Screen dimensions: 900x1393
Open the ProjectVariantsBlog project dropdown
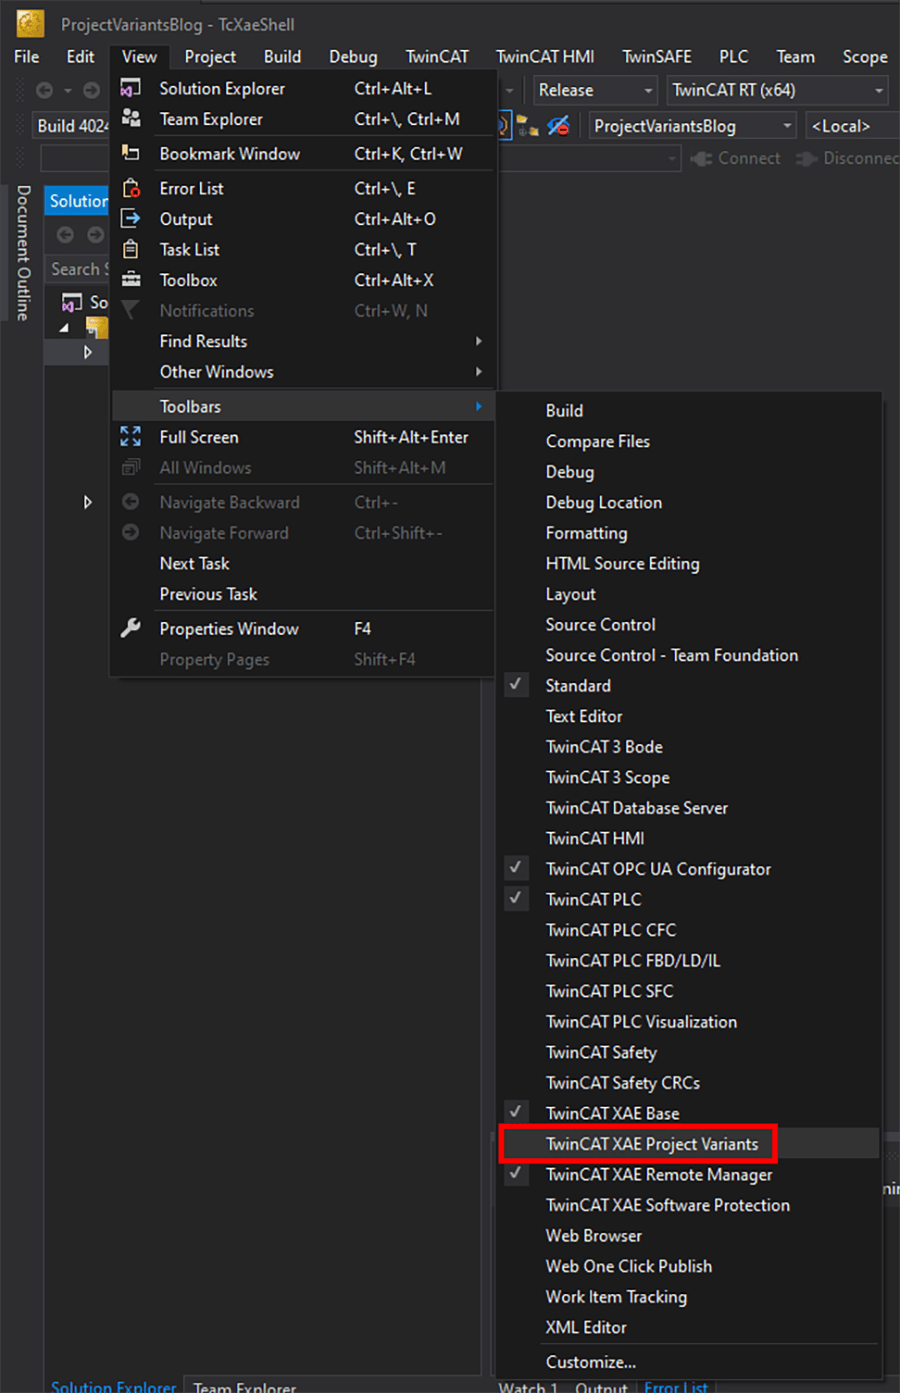[692, 126]
